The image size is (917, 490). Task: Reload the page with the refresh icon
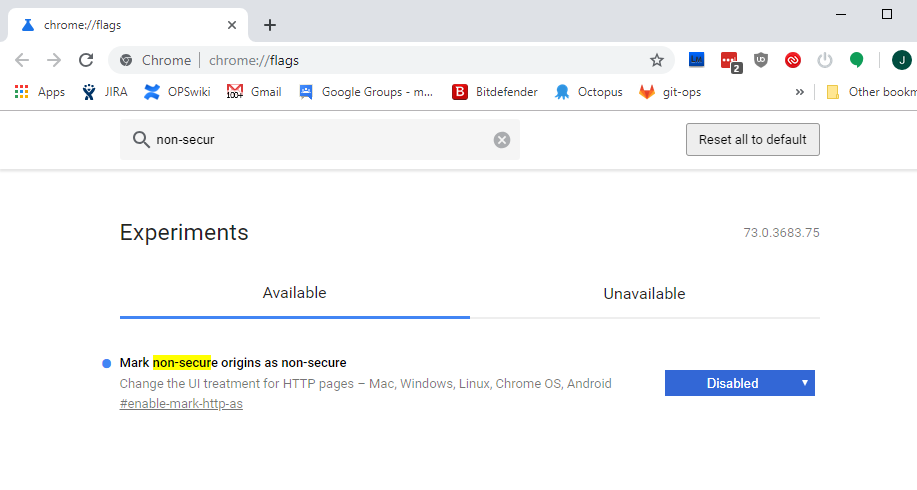coord(86,60)
